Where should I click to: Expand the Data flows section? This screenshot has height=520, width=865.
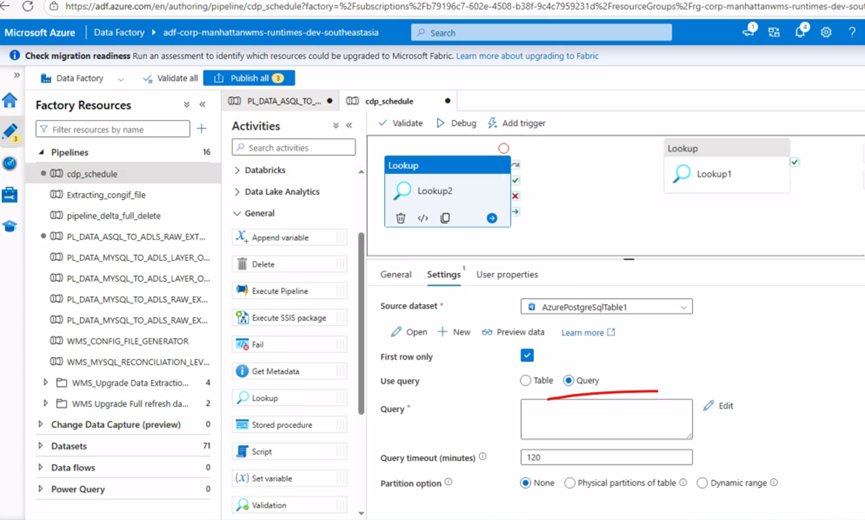pyautogui.click(x=40, y=467)
